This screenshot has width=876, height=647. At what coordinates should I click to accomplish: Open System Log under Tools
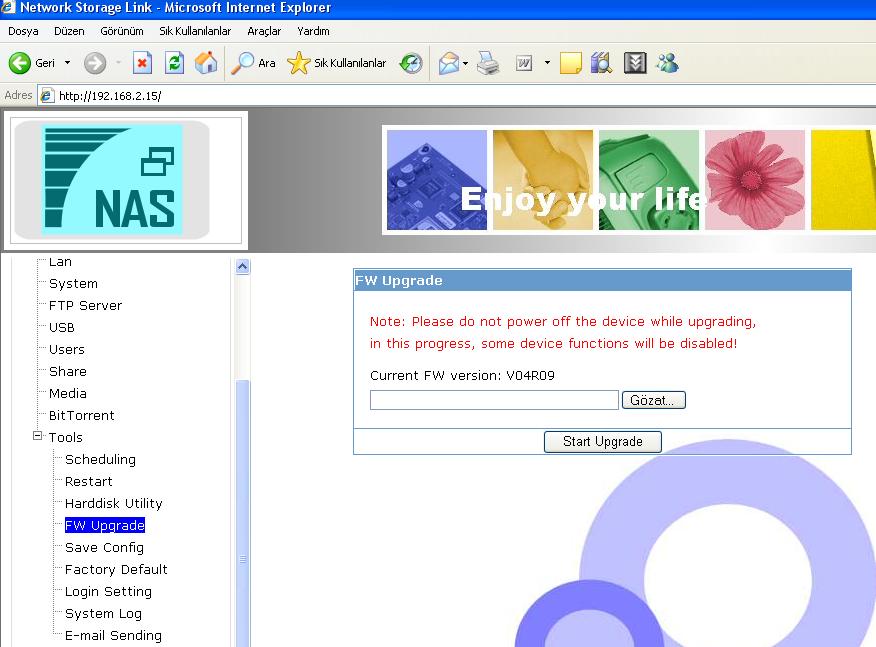[x=103, y=613]
